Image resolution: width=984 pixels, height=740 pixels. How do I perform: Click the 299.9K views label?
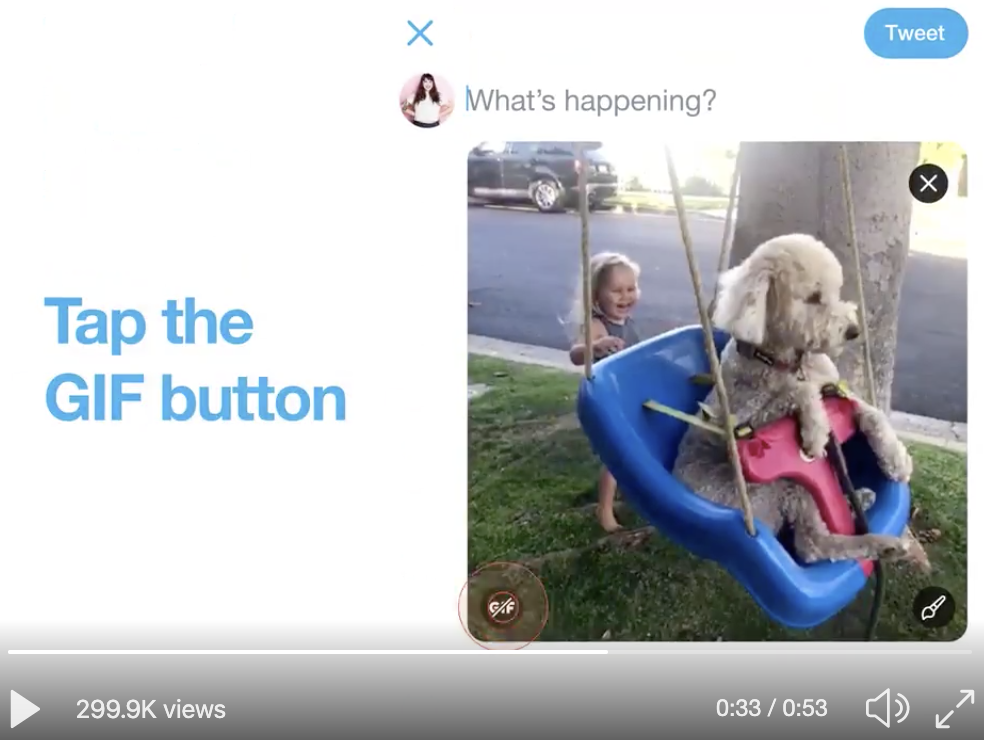click(x=151, y=709)
